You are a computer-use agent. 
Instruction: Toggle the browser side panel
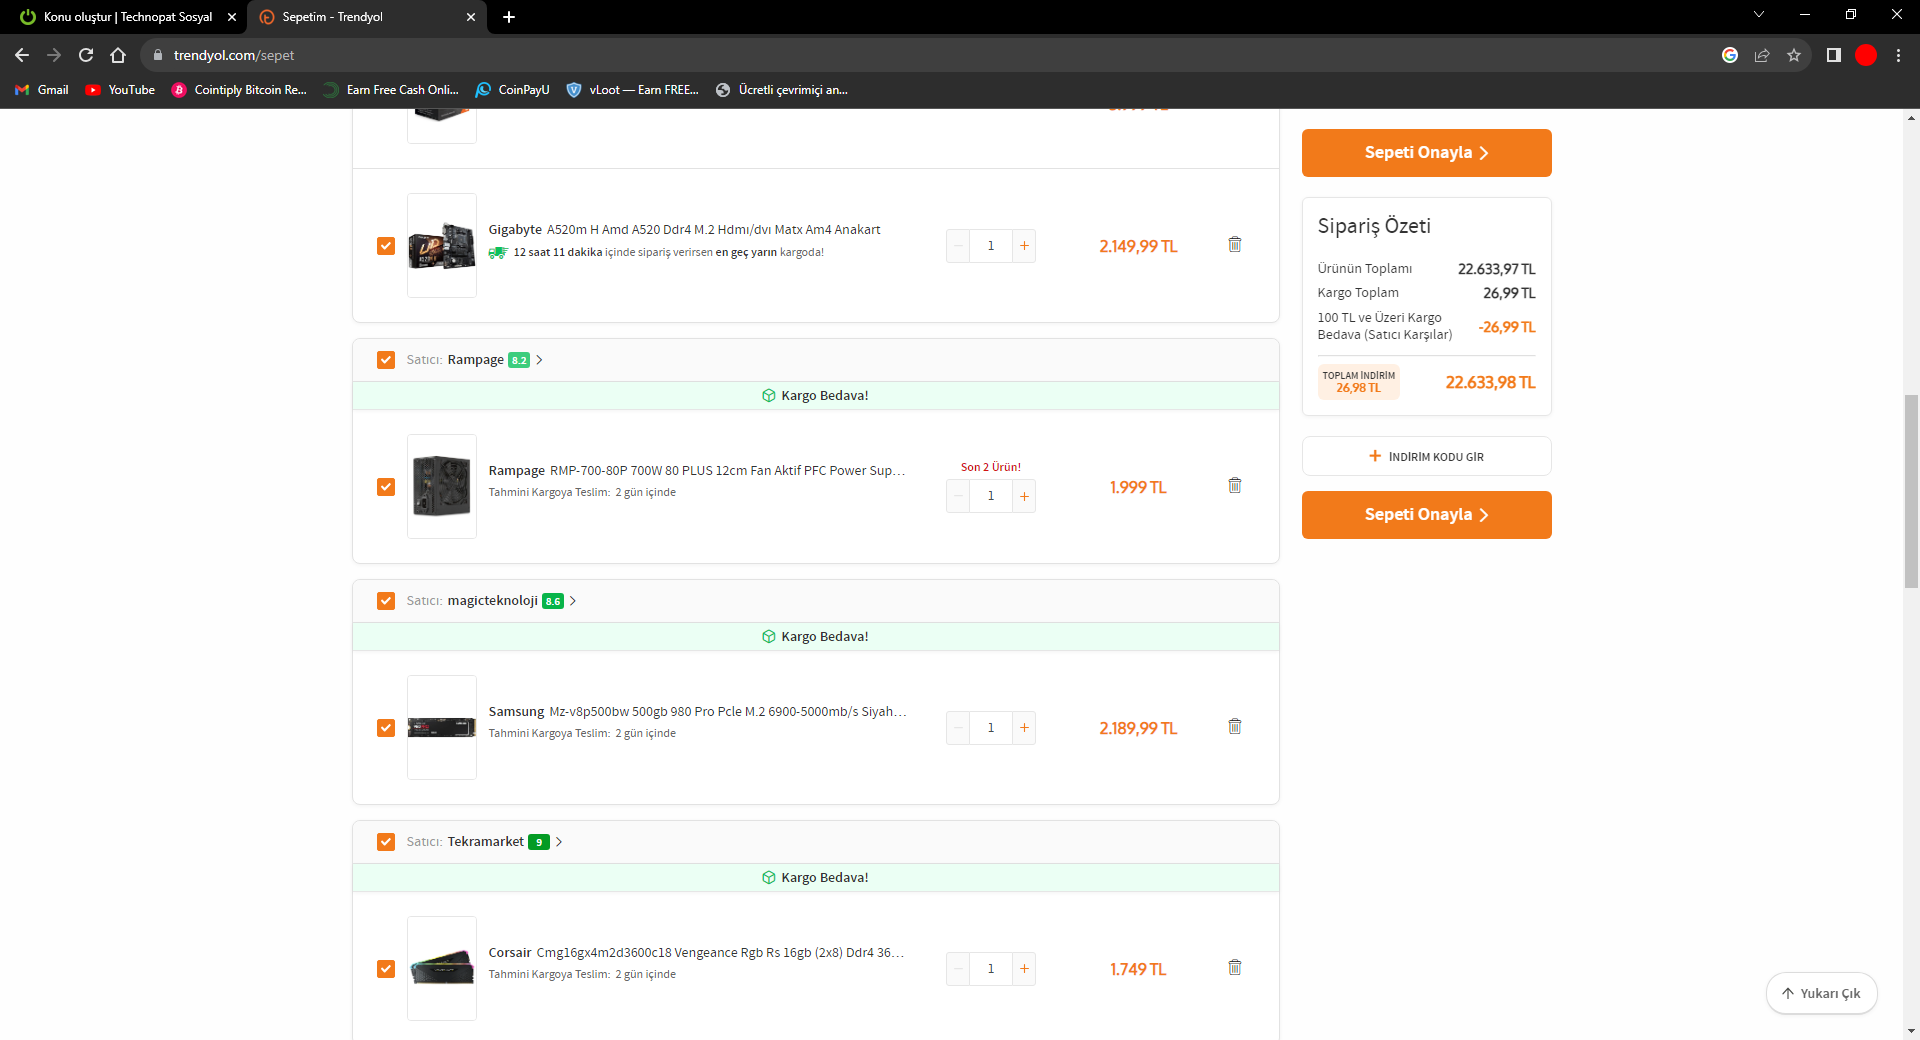[1834, 55]
